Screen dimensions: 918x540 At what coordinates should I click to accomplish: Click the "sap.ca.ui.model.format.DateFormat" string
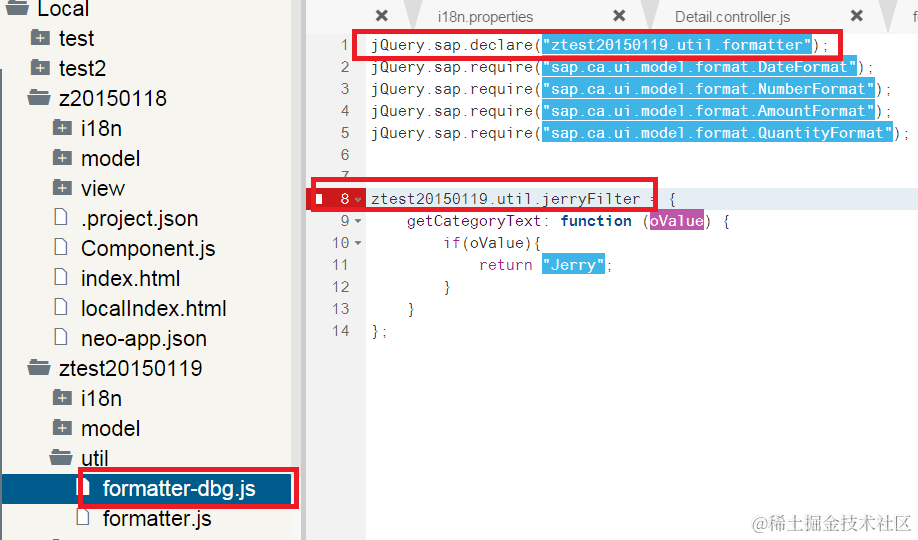coord(700,67)
